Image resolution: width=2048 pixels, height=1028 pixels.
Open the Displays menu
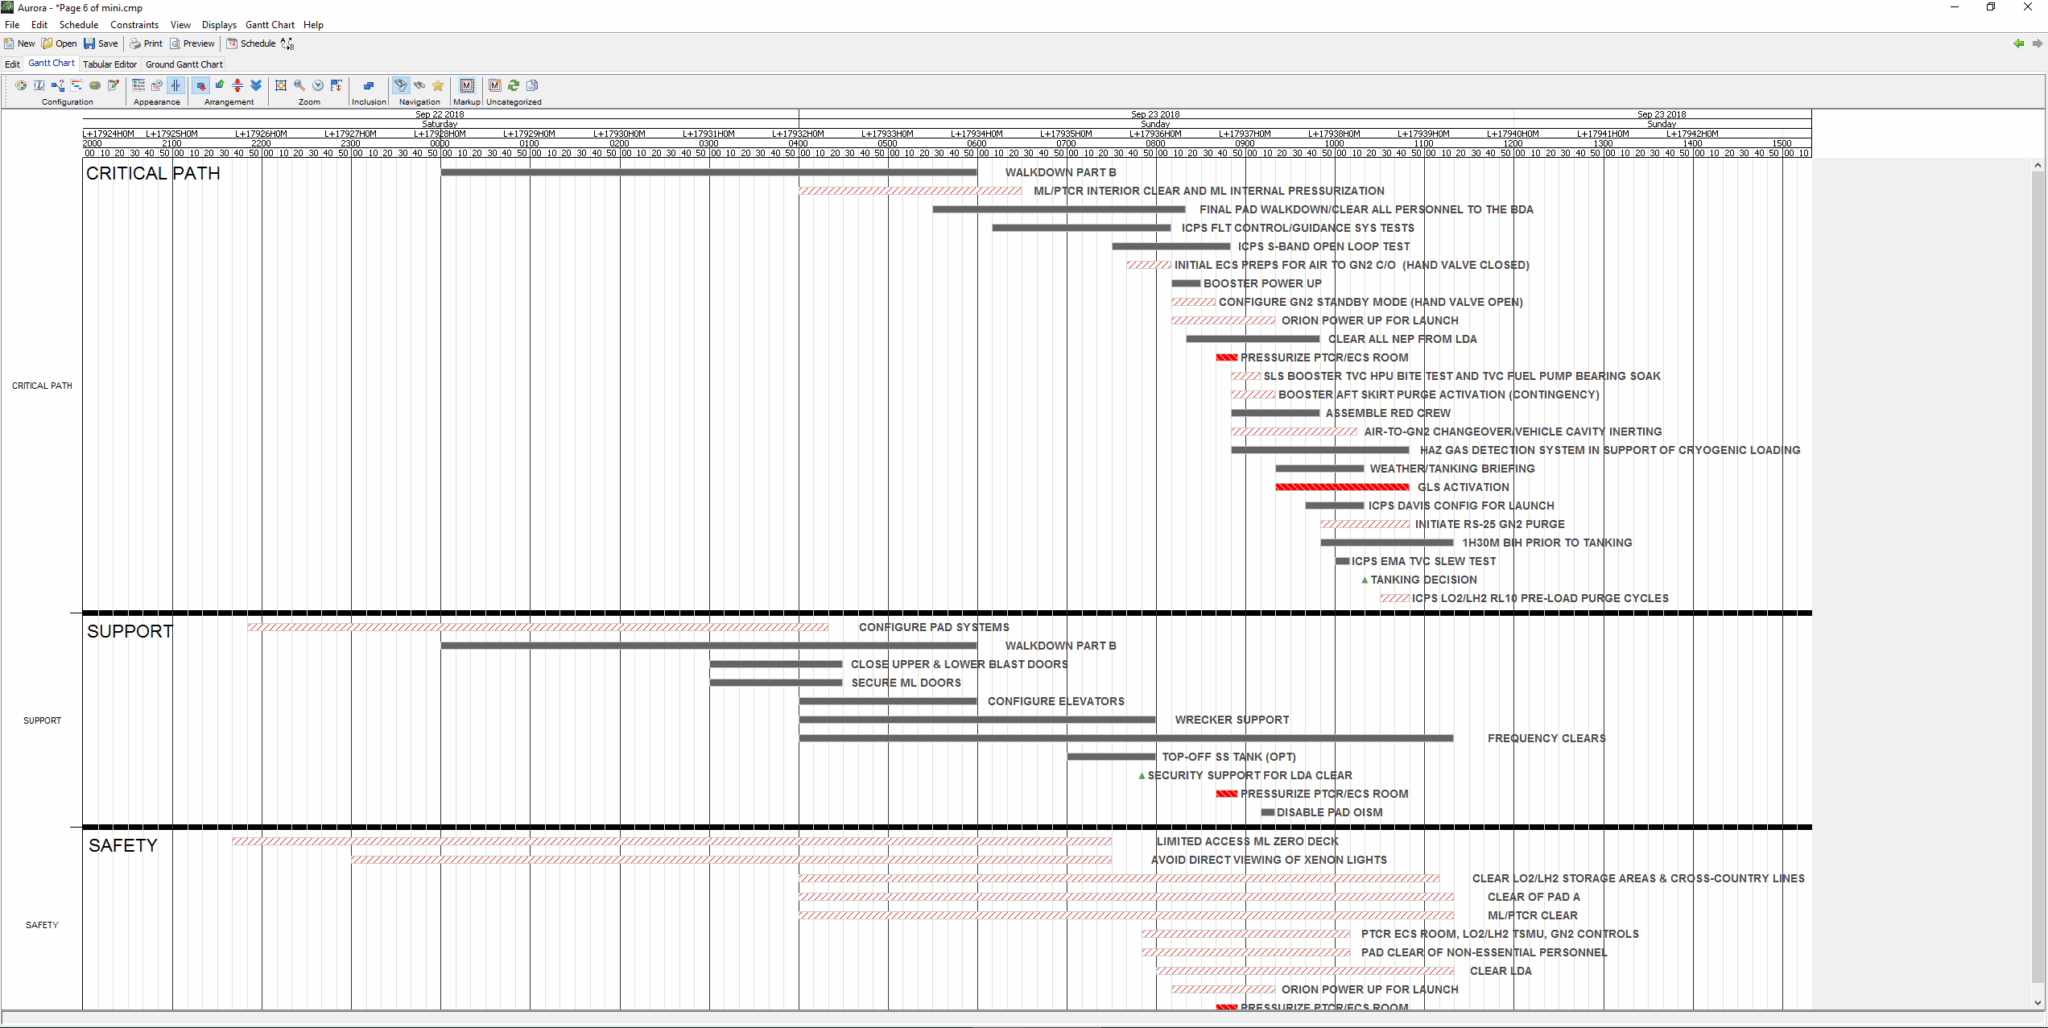coord(219,25)
